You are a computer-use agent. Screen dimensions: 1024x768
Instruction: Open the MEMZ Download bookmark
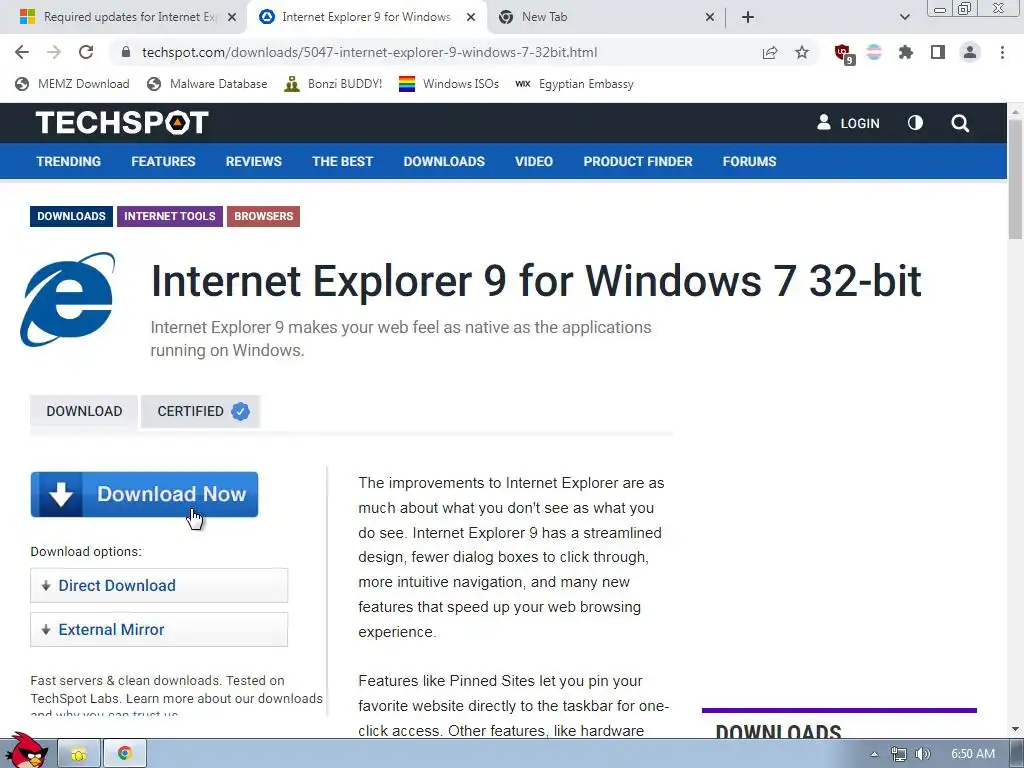72,84
